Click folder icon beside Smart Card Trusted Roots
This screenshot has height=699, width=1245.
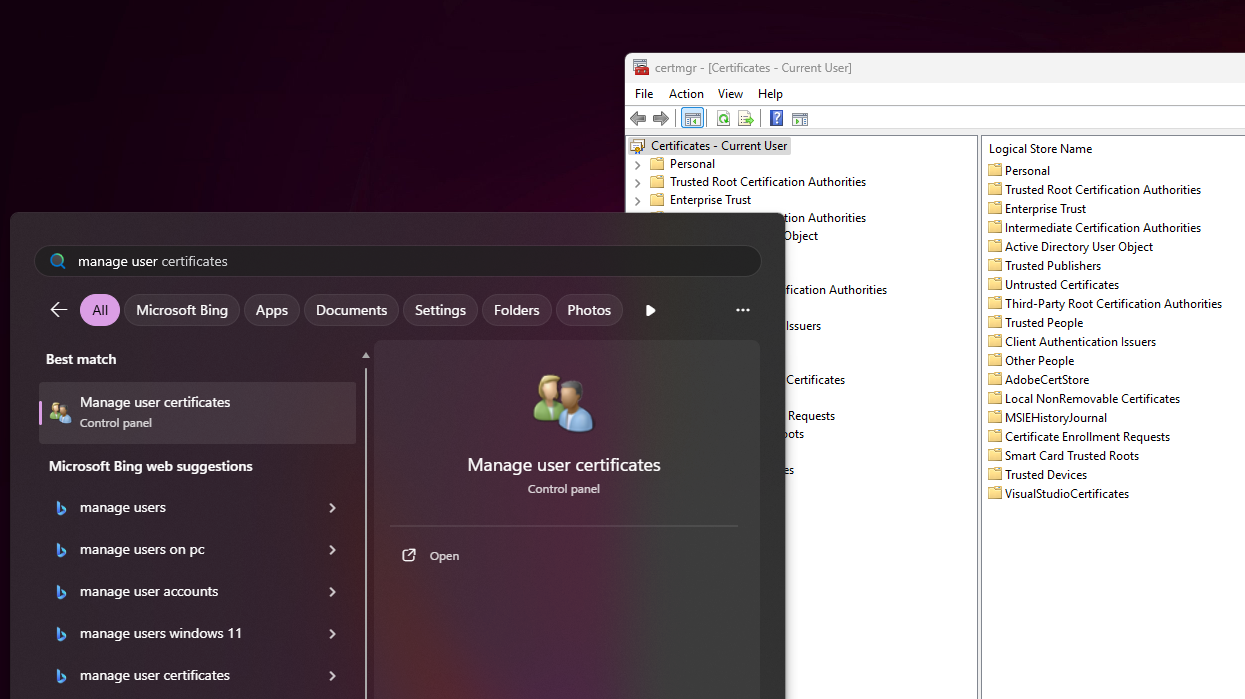coord(995,455)
